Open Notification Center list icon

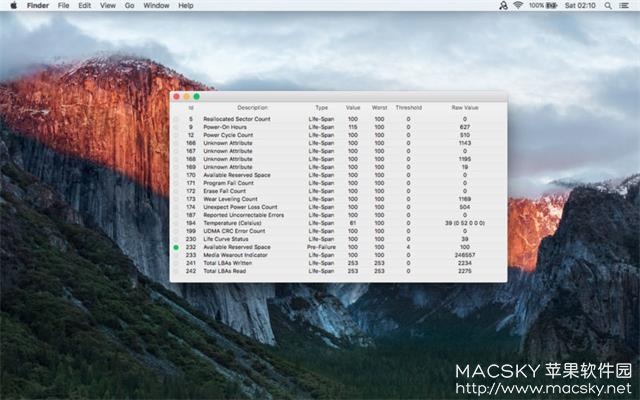(624, 6)
